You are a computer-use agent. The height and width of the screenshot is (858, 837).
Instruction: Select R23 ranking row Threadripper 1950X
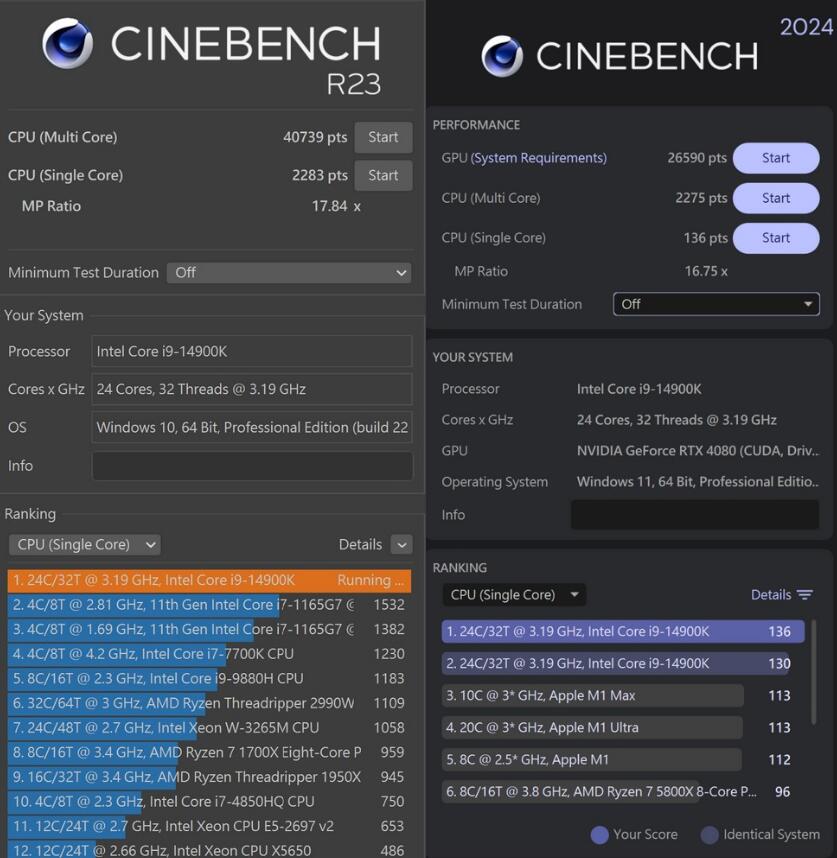210,778
